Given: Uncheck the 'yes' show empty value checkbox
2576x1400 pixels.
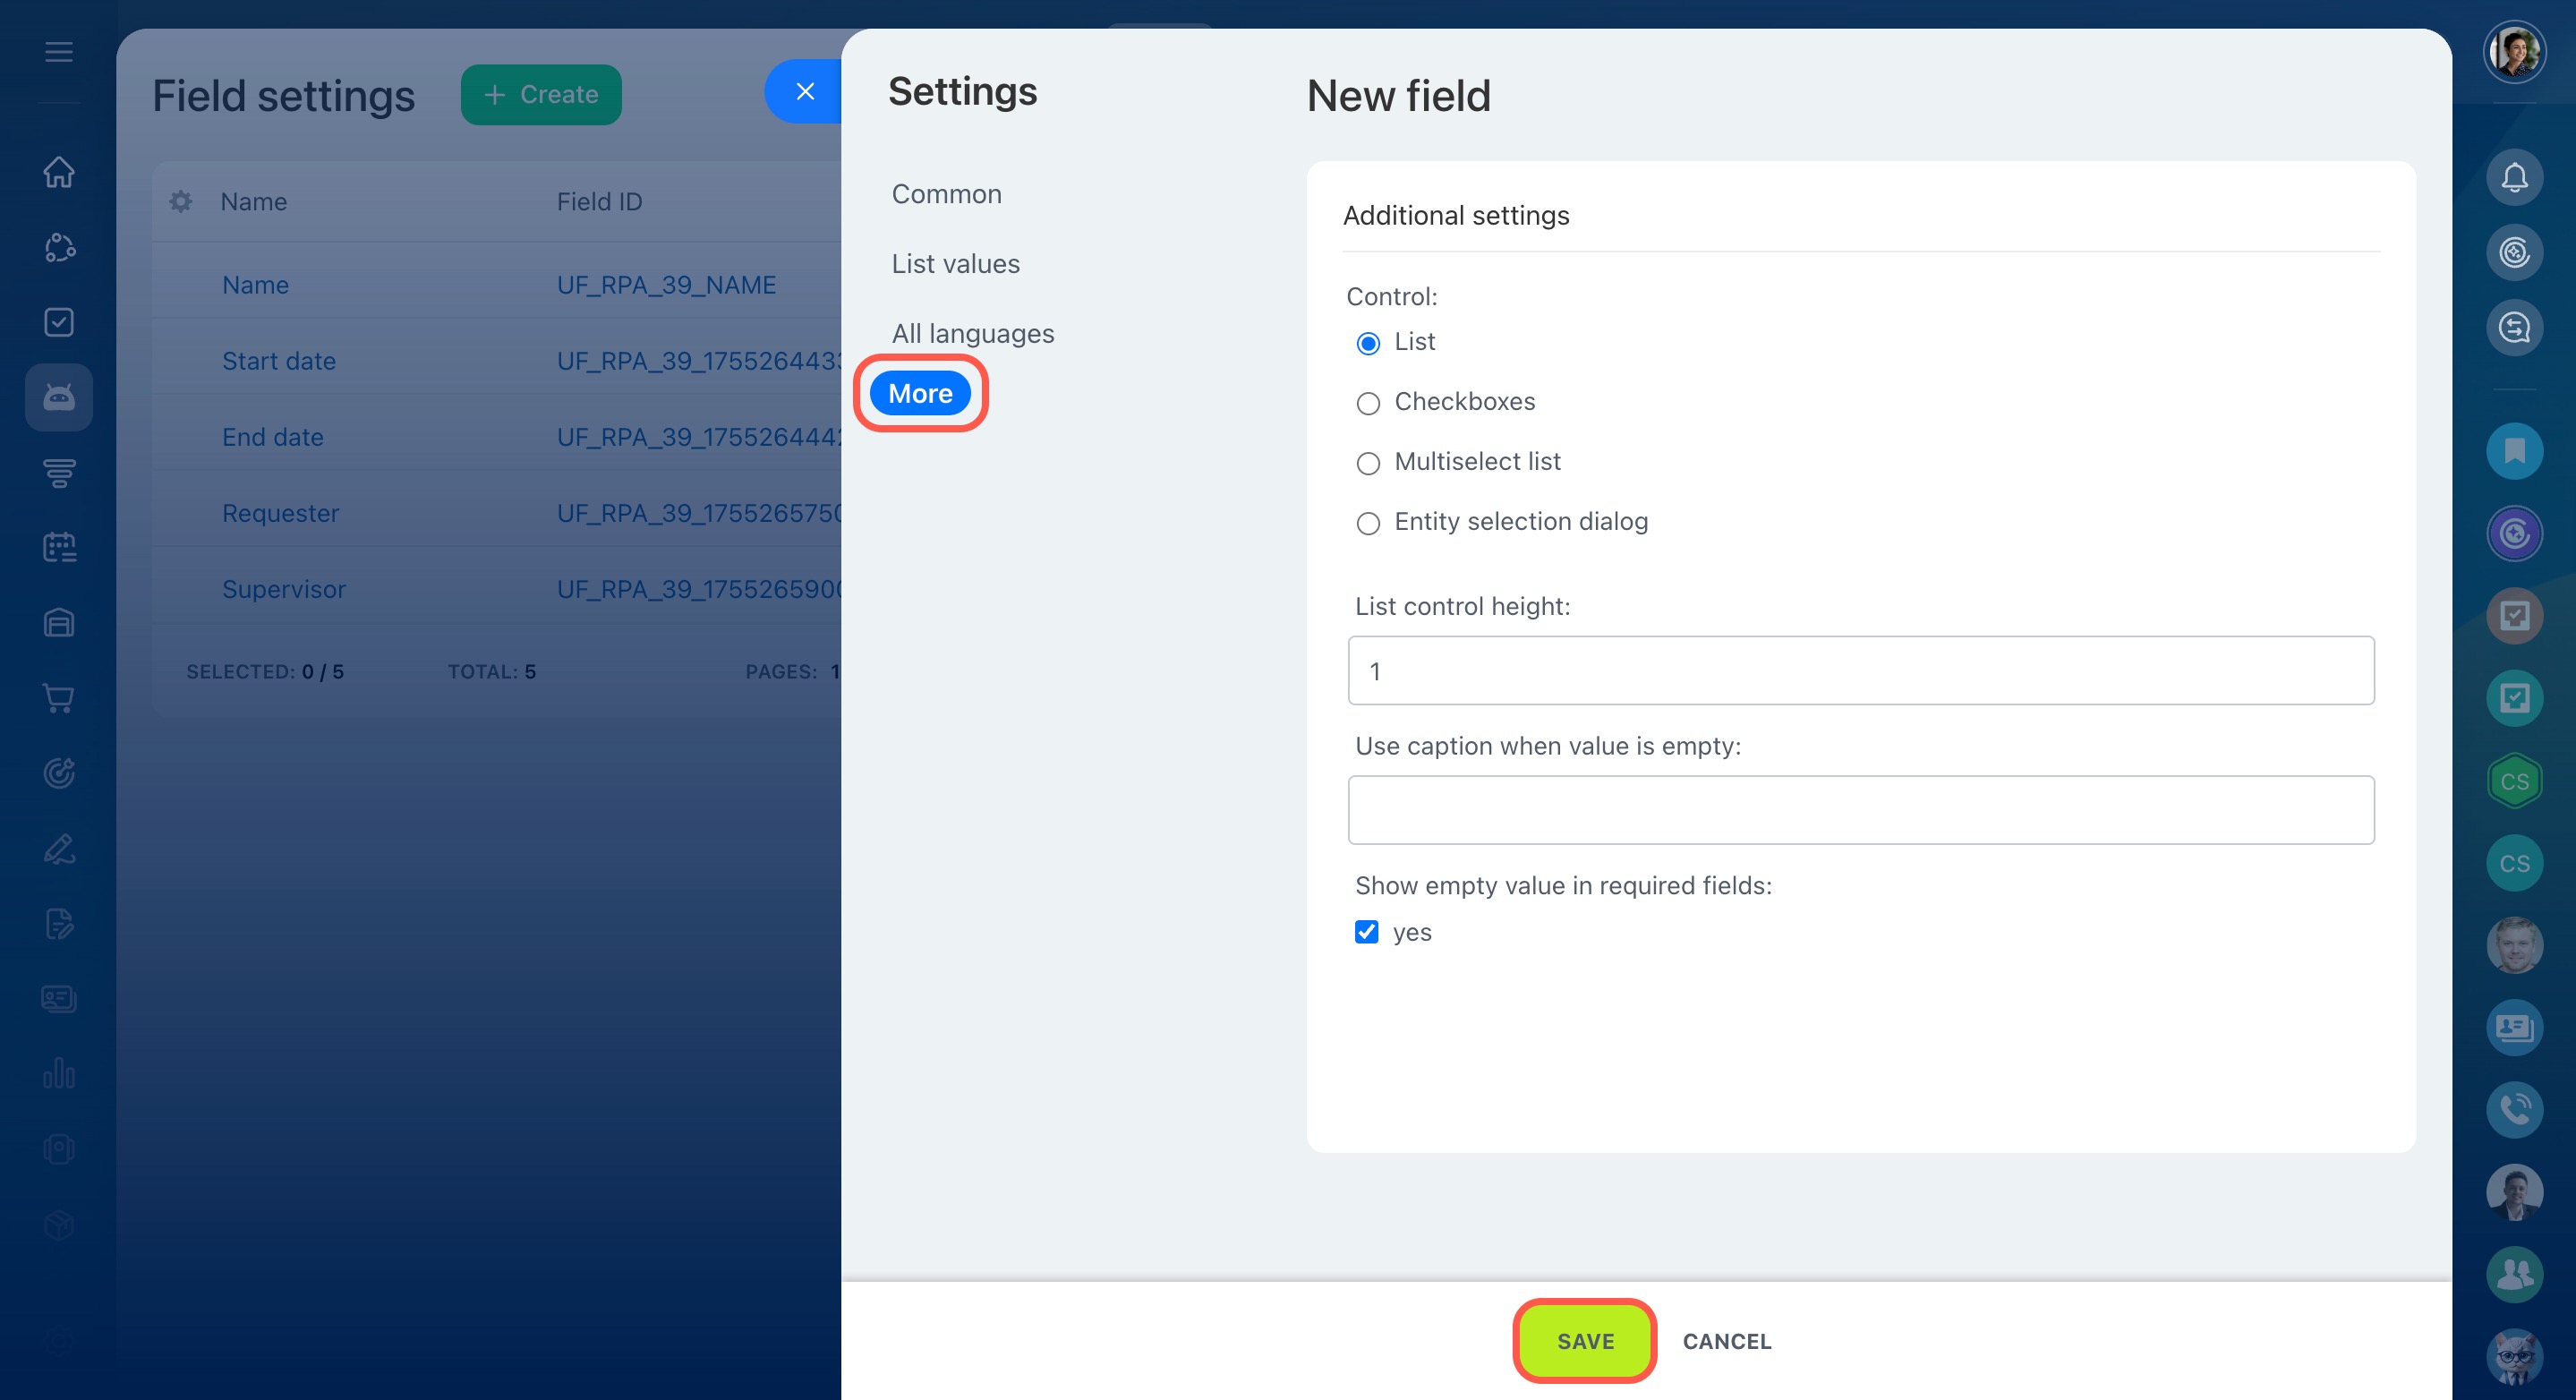Looking at the screenshot, I should pos(1366,932).
